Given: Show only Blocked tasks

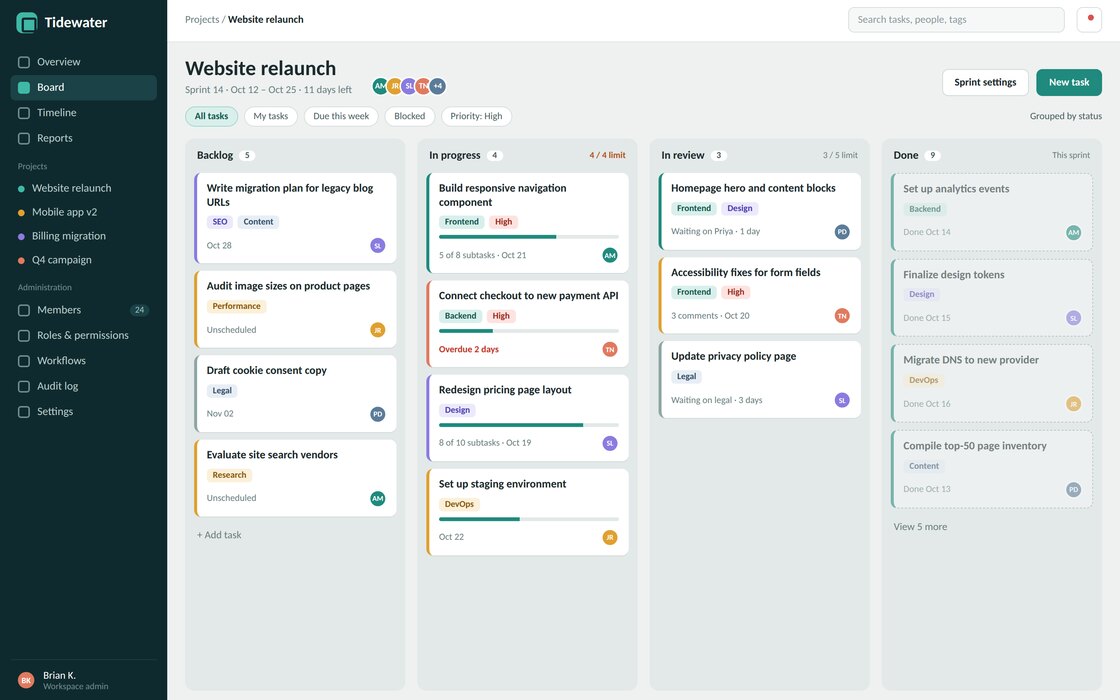Looking at the screenshot, I should click(409, 116).
